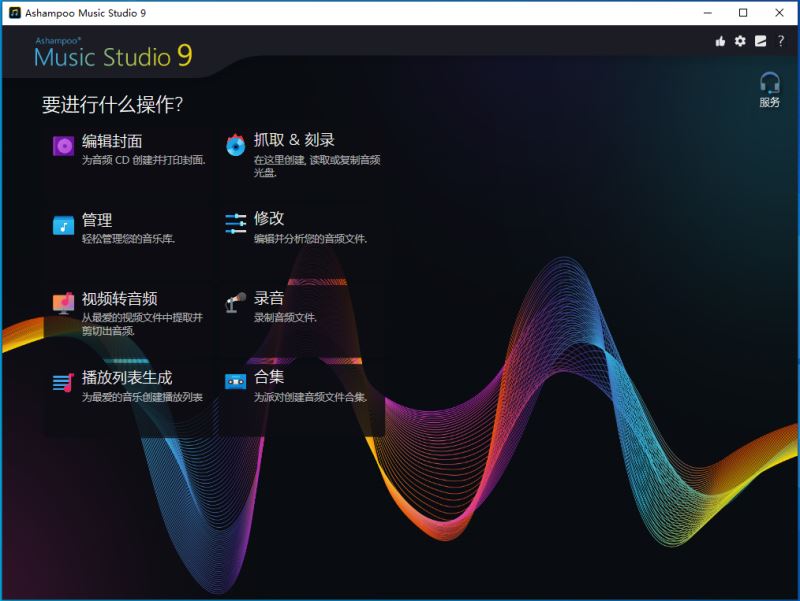Click the 抓取 & 刻录 burning disc icon
Screen dimensions: 800x601
pyautogui.click(x=235, y=145)
